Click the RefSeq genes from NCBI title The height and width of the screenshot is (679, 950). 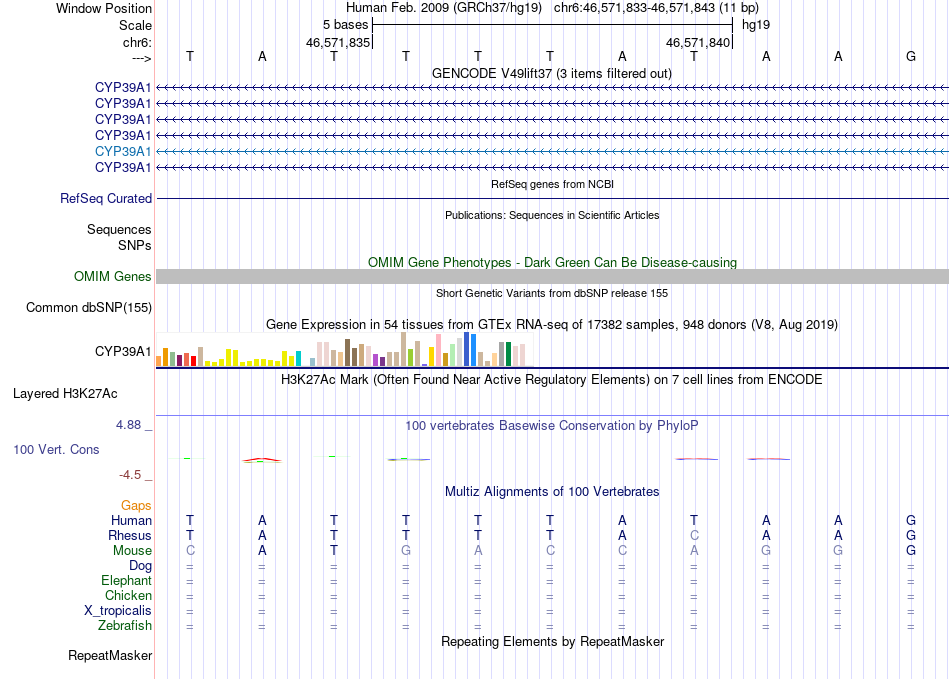click(552, 184)
